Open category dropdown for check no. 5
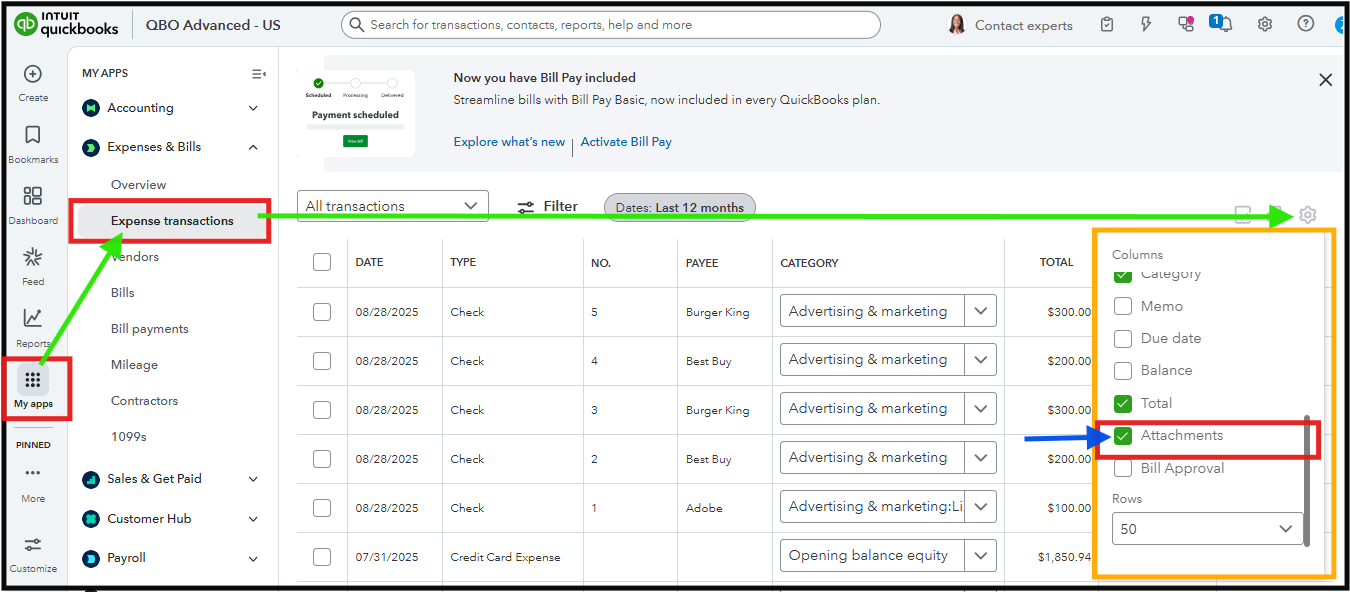The width and height of the screenshot is (1350, 592). (x=980, y=311)
